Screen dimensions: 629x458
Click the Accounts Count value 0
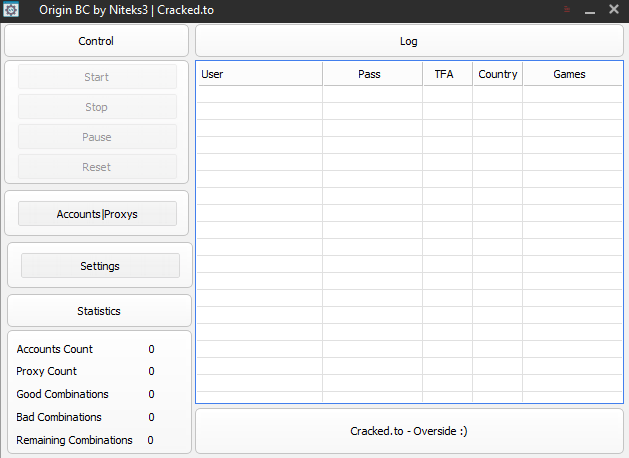[151, 349]
